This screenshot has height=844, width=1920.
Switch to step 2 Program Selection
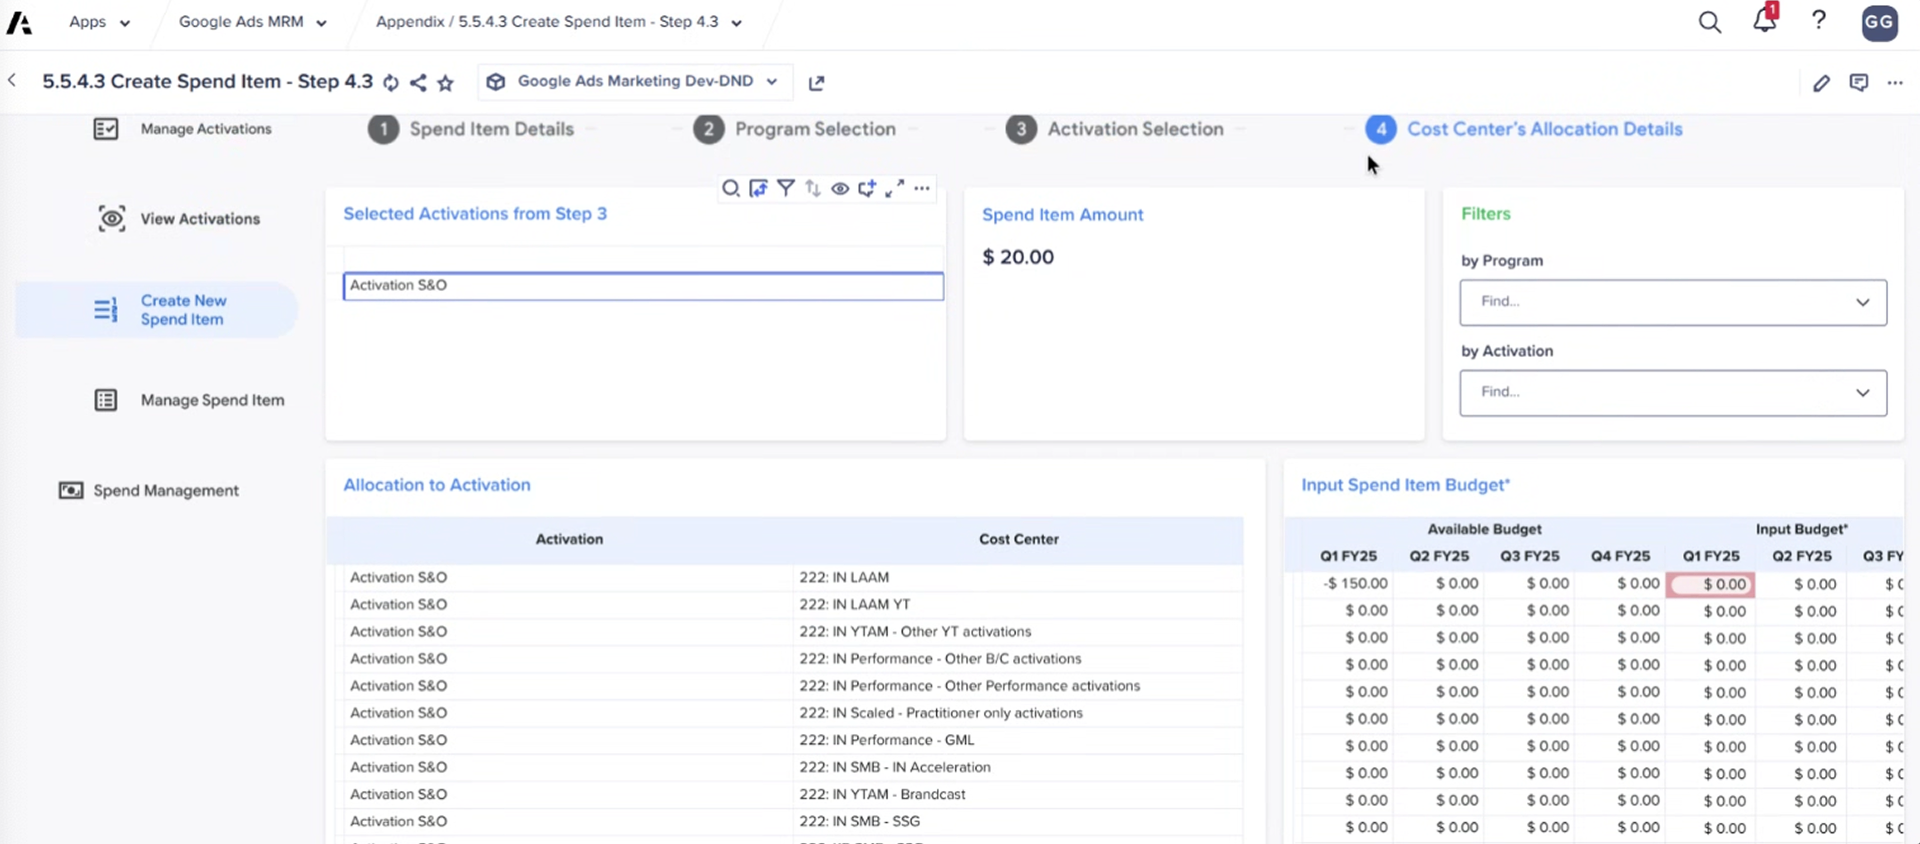click(x=795, y=129)
